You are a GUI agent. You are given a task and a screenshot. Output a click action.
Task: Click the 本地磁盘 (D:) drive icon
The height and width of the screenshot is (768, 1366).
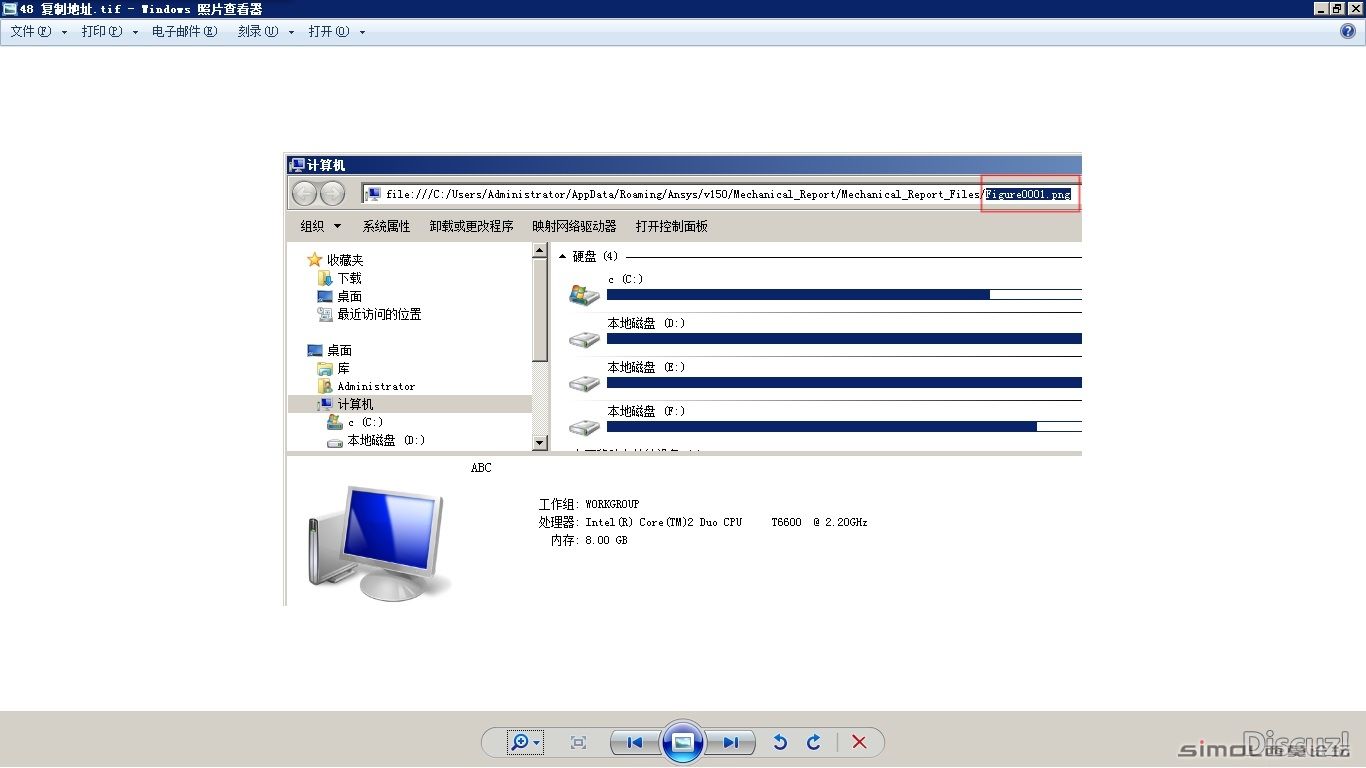click(584, 339)
